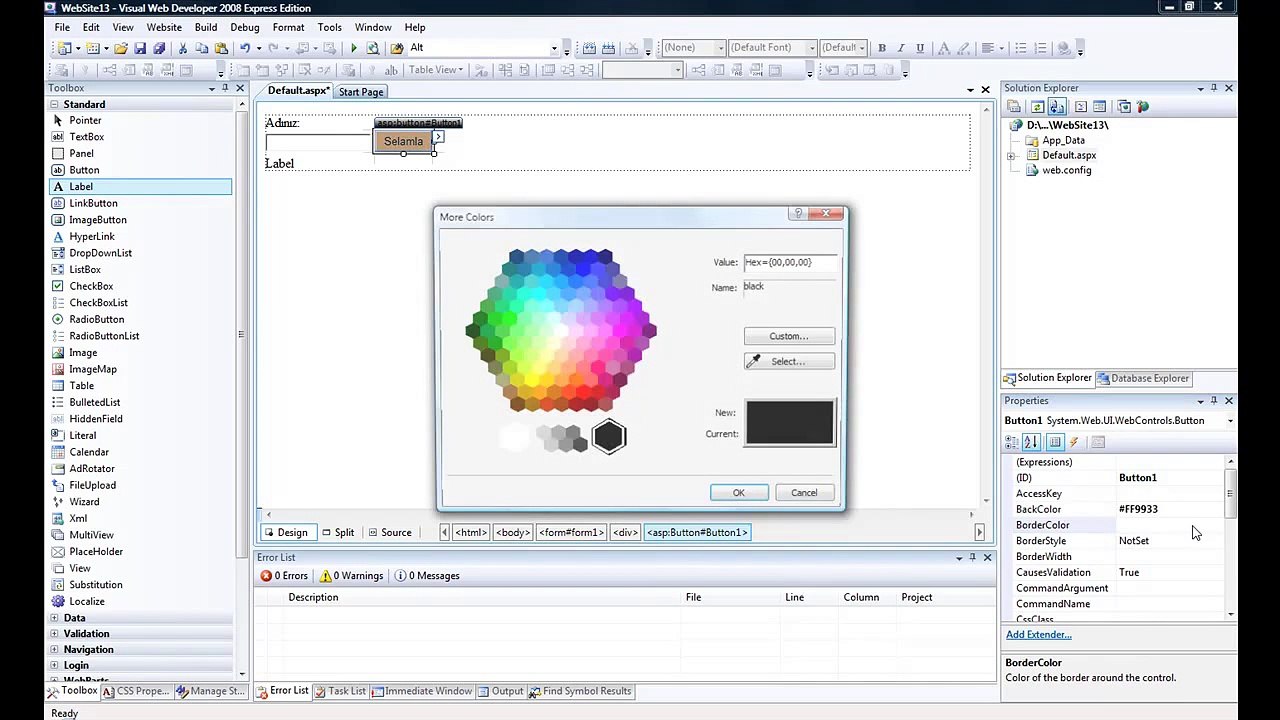The image size is (1280, 720).
Task: Collapse the Standard toolbox group
Action: 54,104
